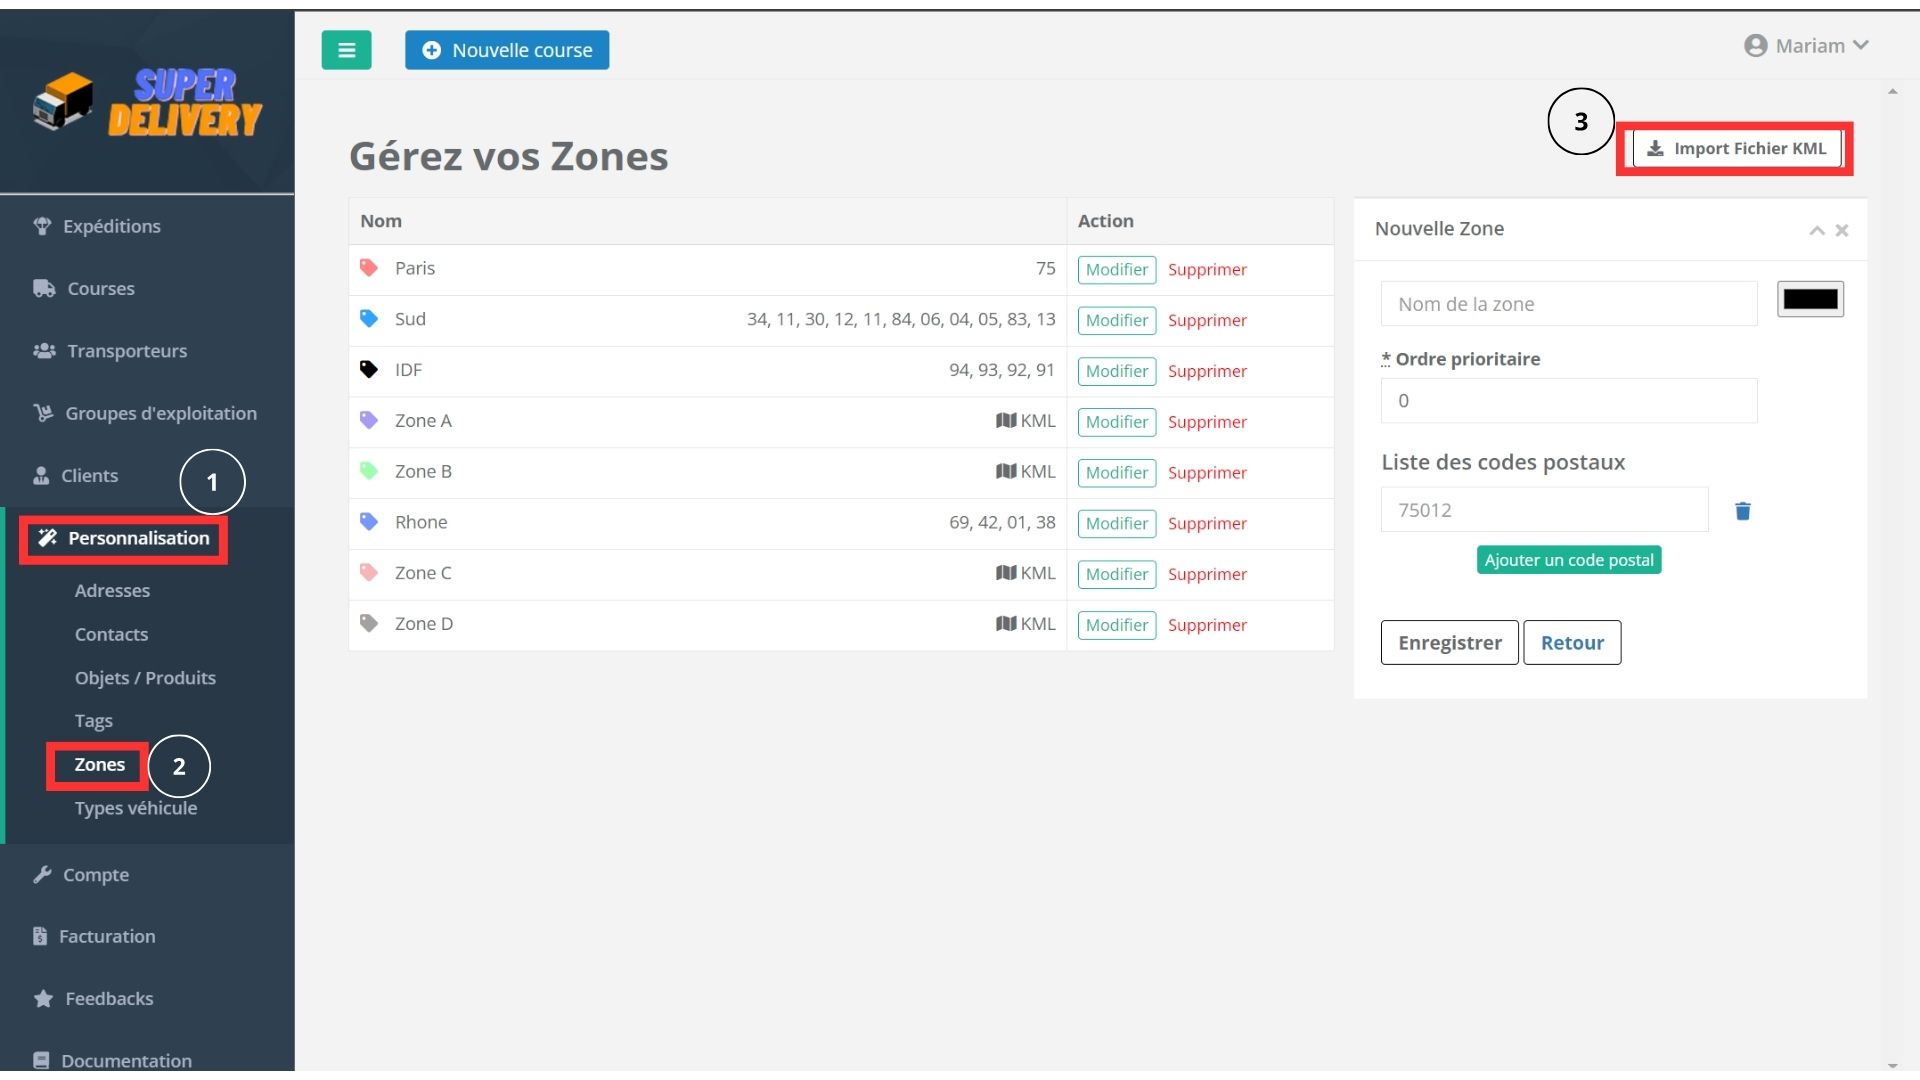The height and width of the screenshot is (1080, 1920).
Task: Click the Paris code 75 value
Action: [1046, 268]
